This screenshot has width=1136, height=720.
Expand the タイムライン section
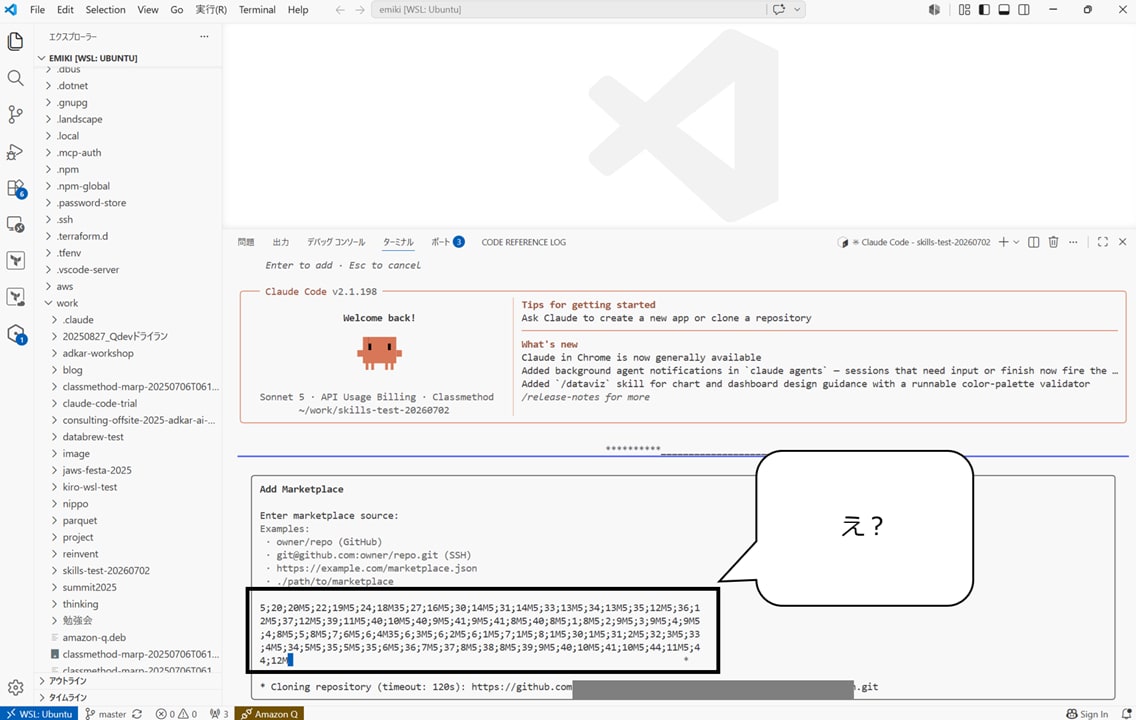[67, 698]
